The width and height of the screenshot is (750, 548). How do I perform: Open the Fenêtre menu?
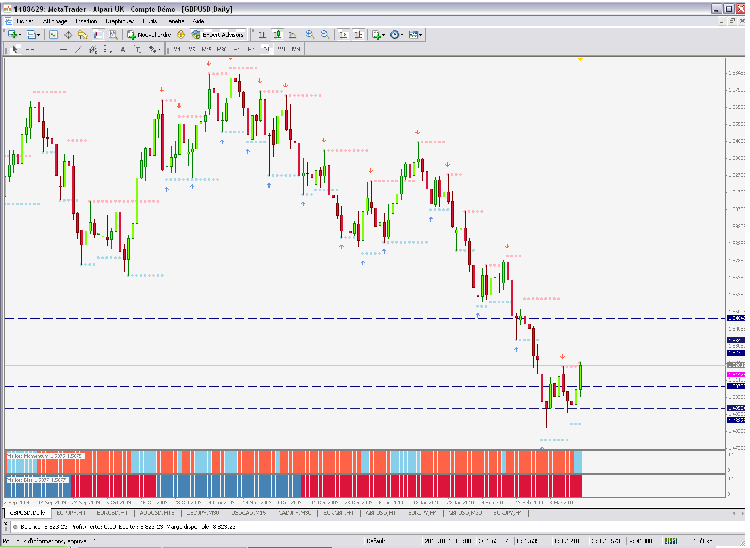pos(176,21)
